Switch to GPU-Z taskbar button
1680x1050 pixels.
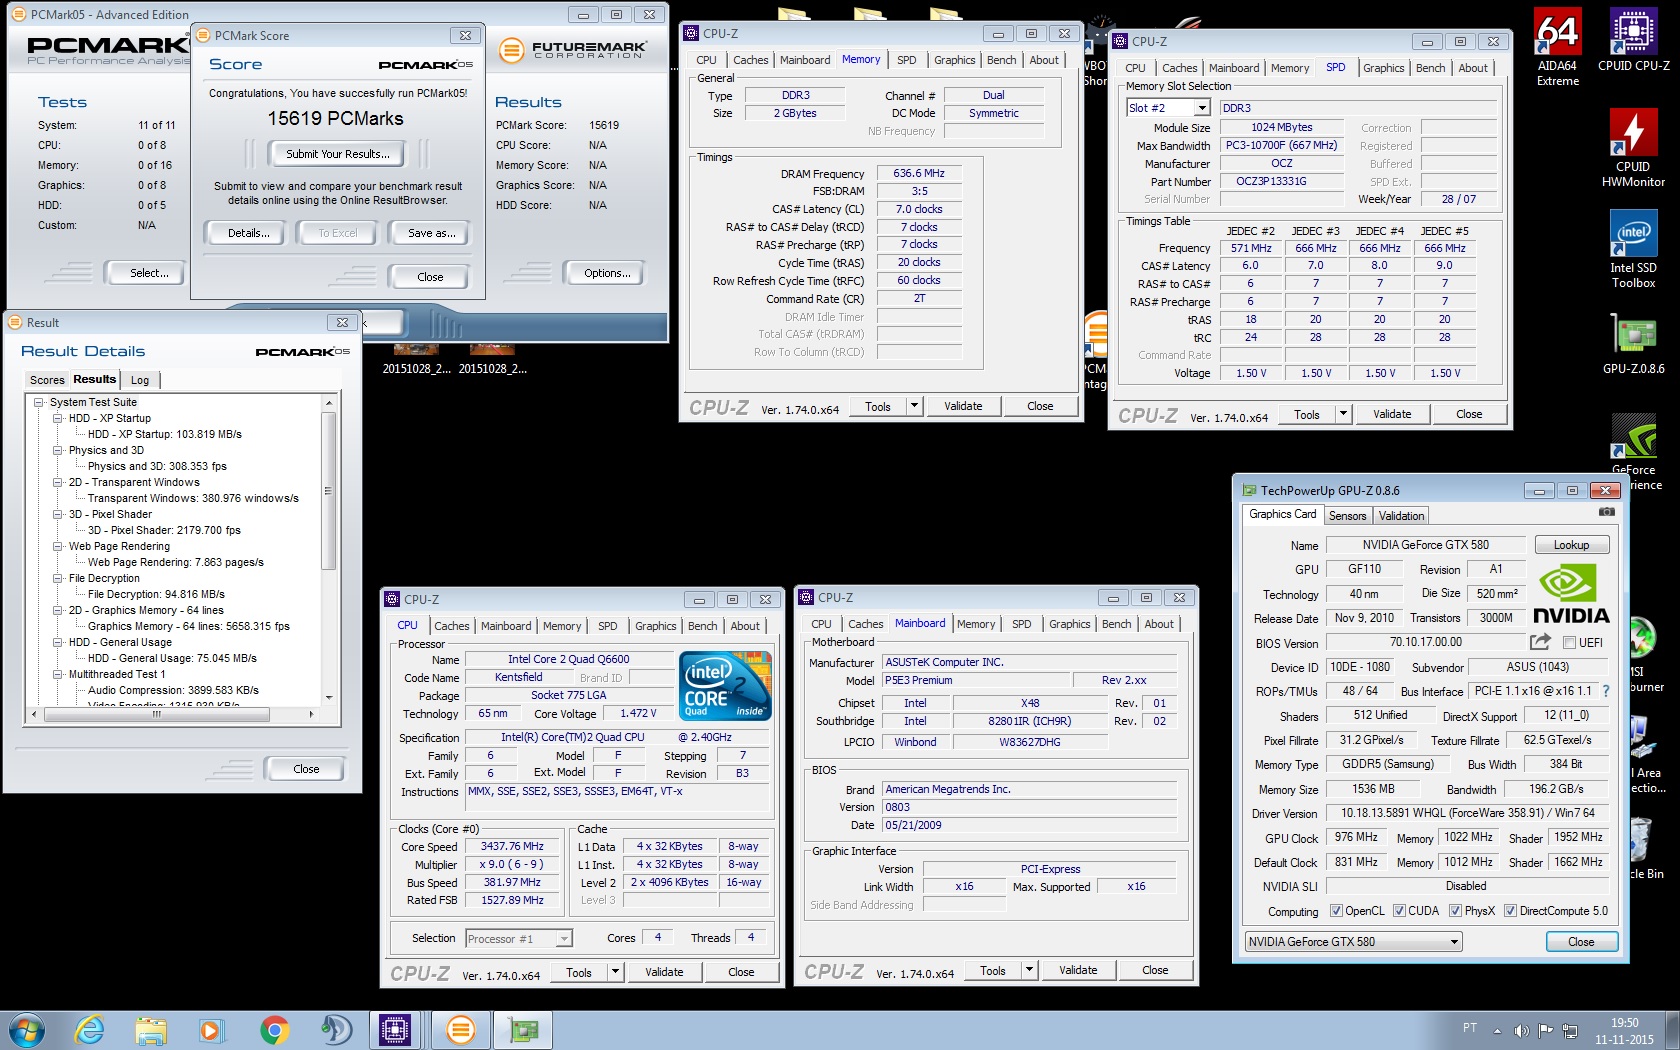click(x=523, y=1030)
